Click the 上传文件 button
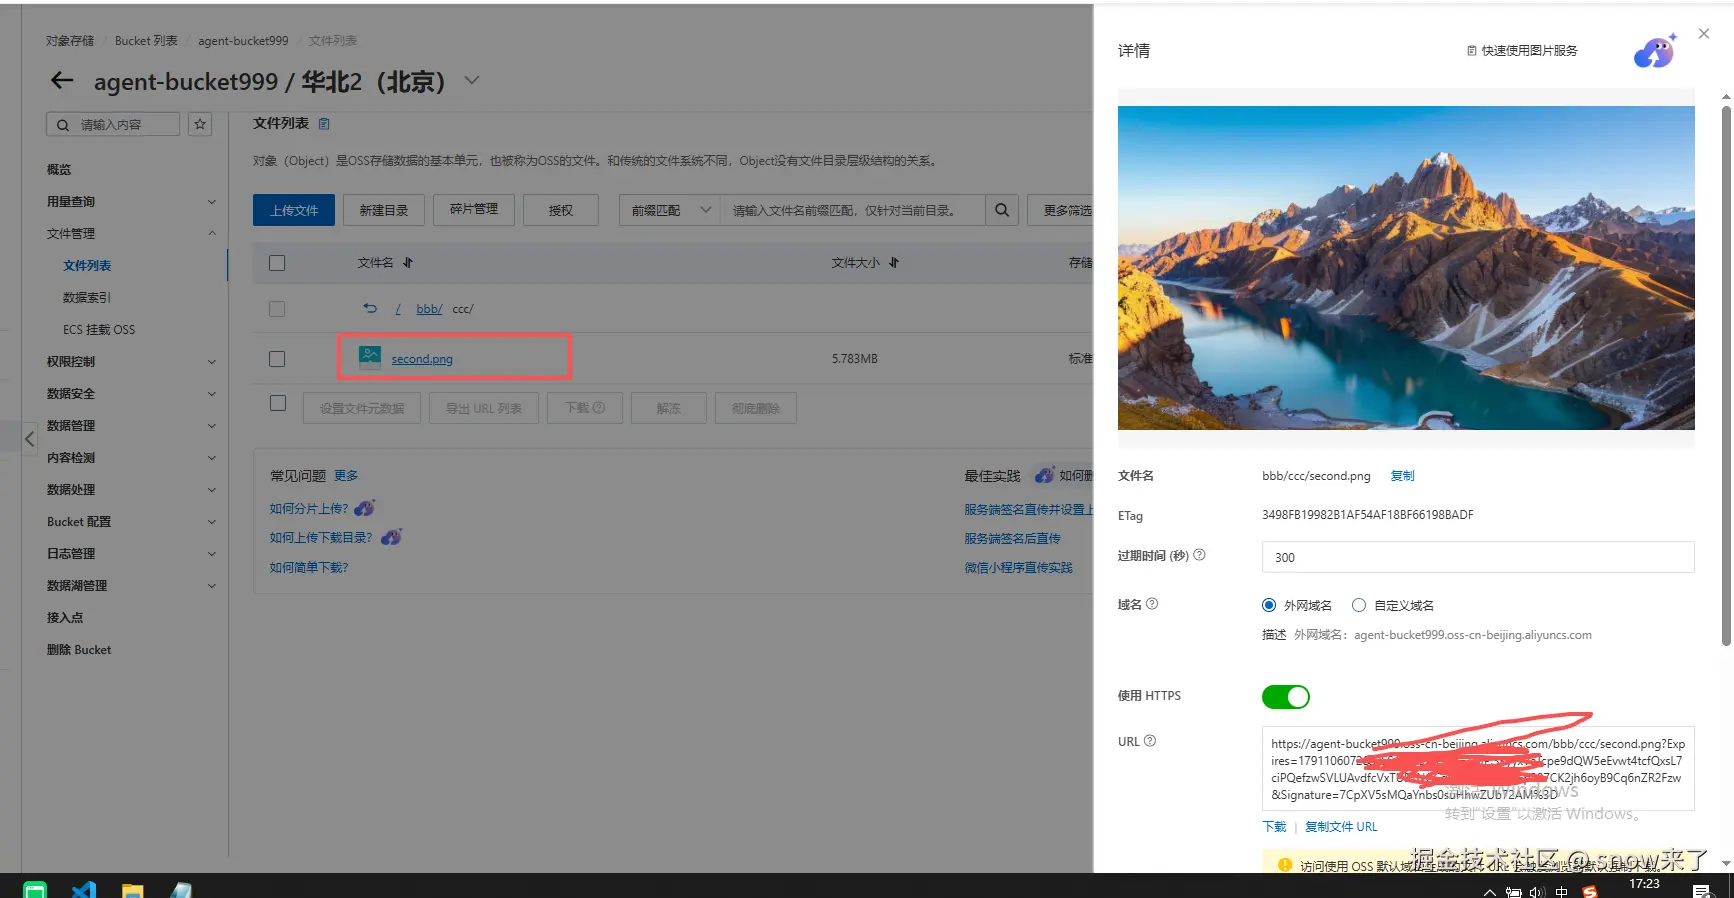The image size is (1734, 898). pos(294,210)
